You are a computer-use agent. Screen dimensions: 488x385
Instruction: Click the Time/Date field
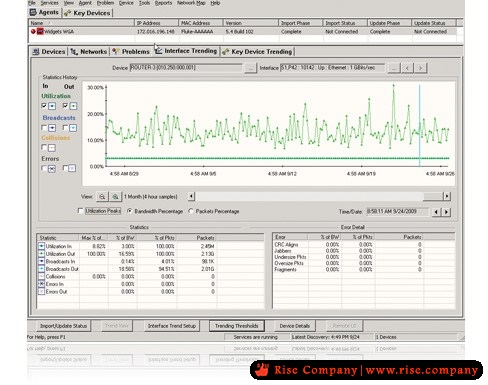397,212
